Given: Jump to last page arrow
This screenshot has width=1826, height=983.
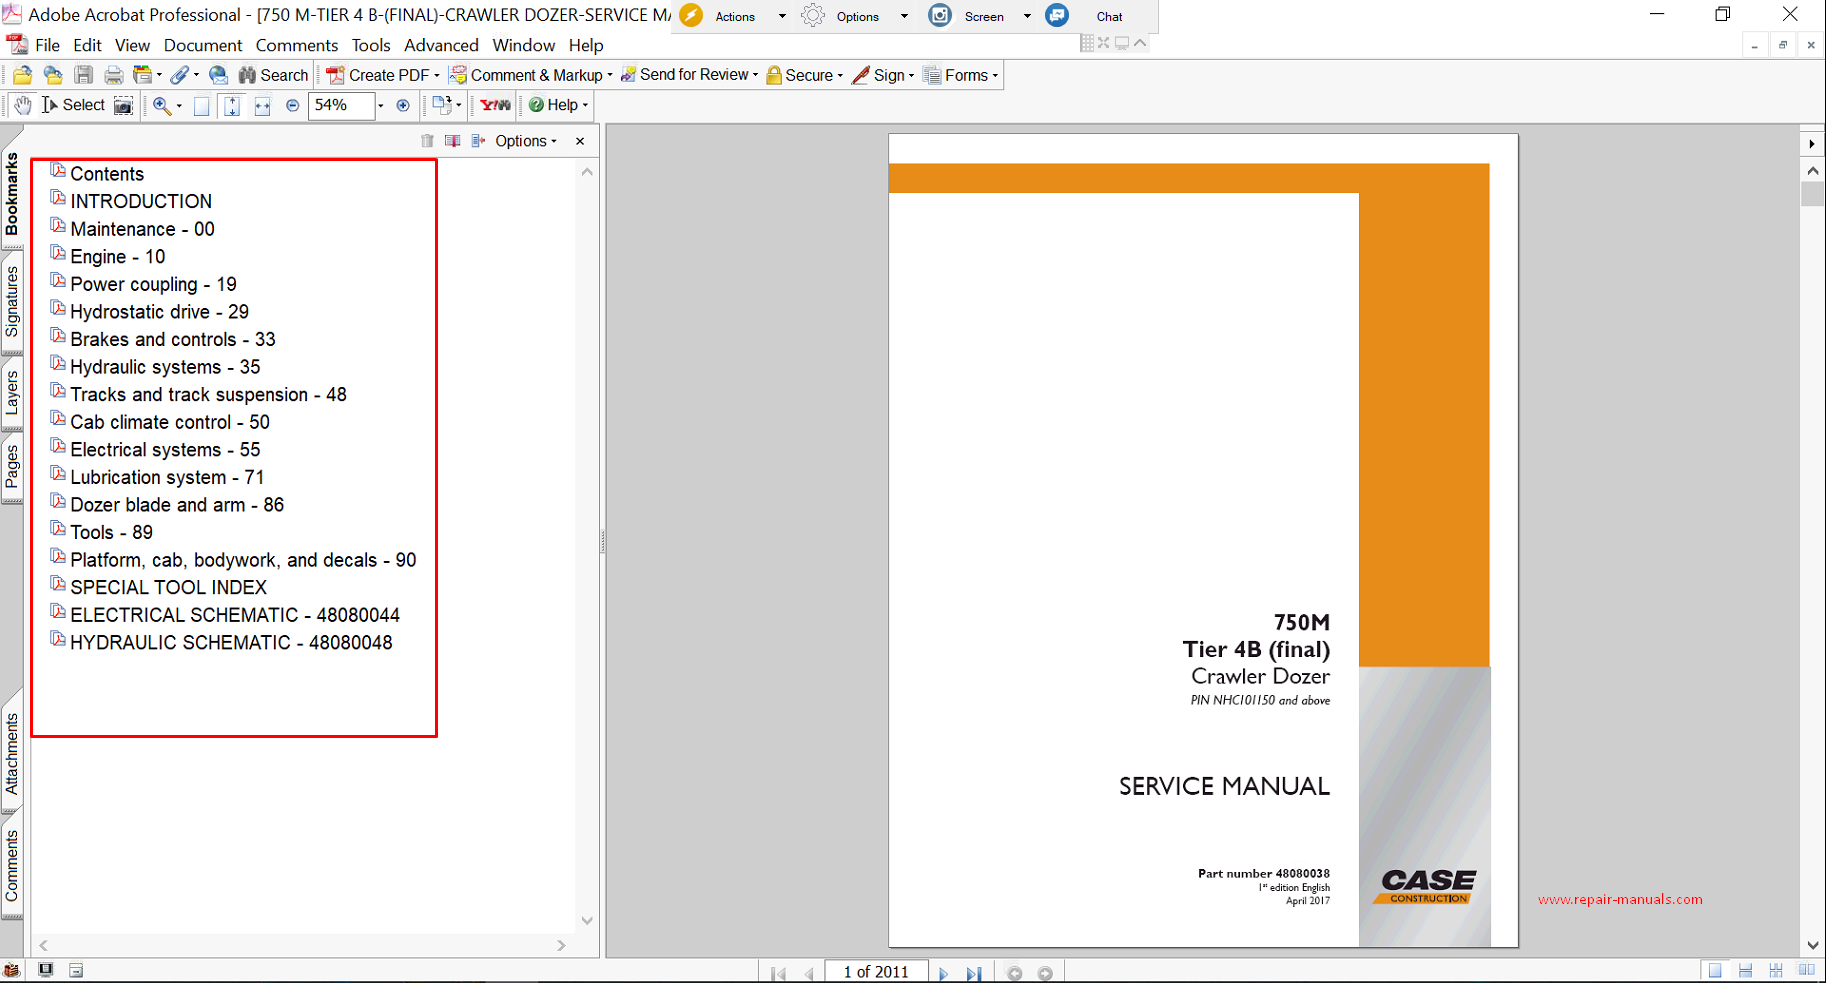Looking at the screenshot, I should (973, 973).
